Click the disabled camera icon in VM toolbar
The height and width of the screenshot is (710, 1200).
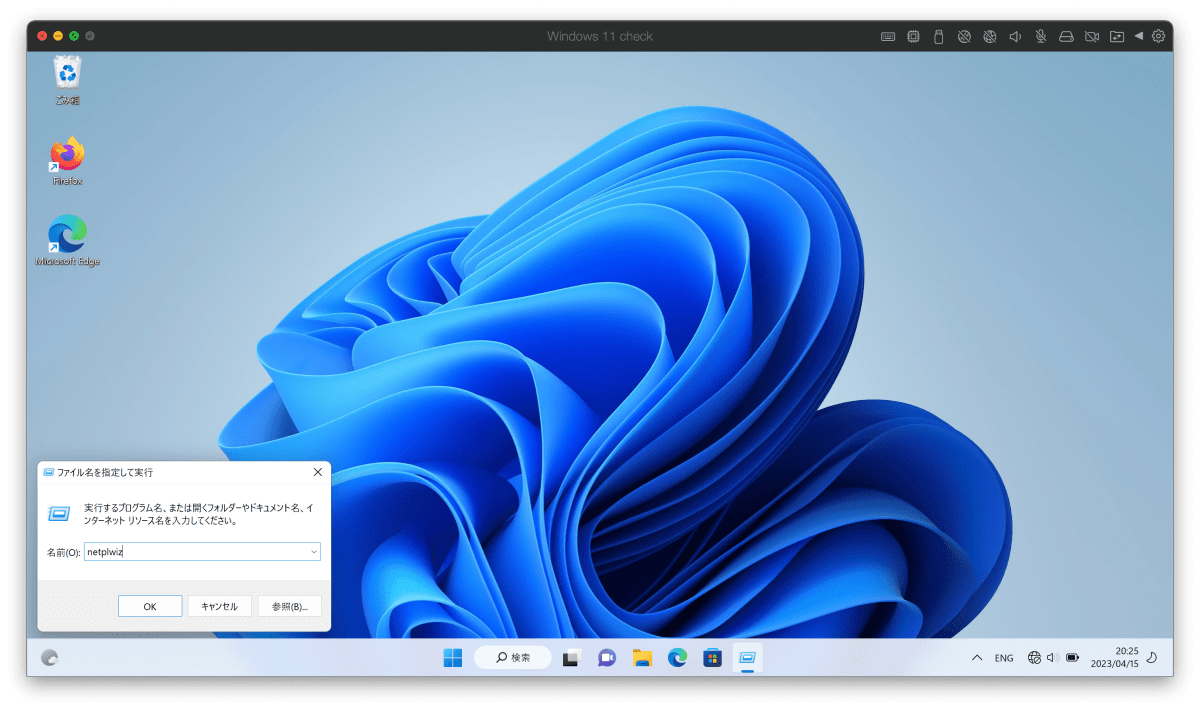1092,36
